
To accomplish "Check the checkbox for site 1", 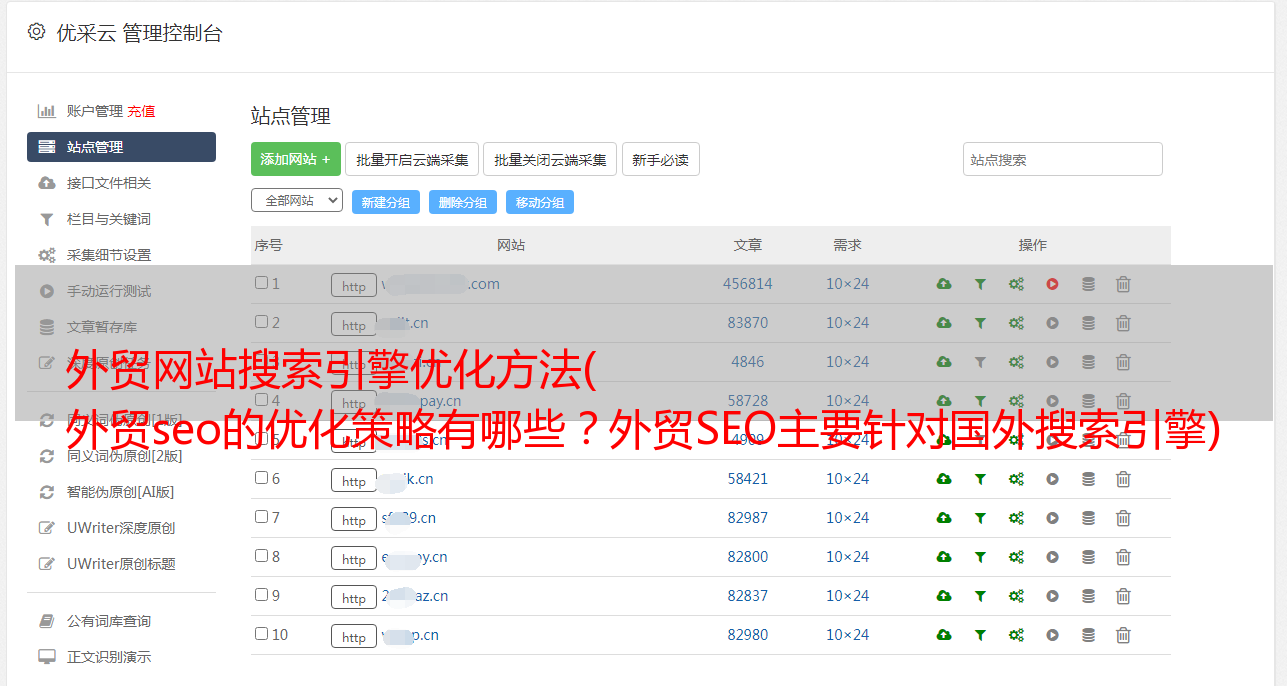I will tap(261, 283).
